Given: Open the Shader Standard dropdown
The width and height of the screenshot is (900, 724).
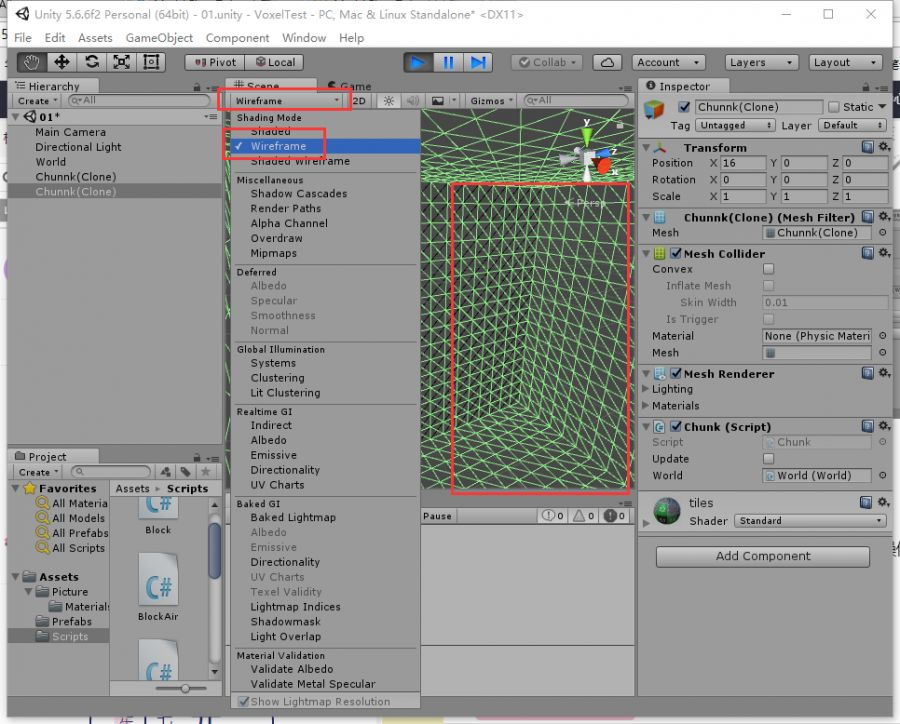Looking at the screenshot, I should (810, 521).
